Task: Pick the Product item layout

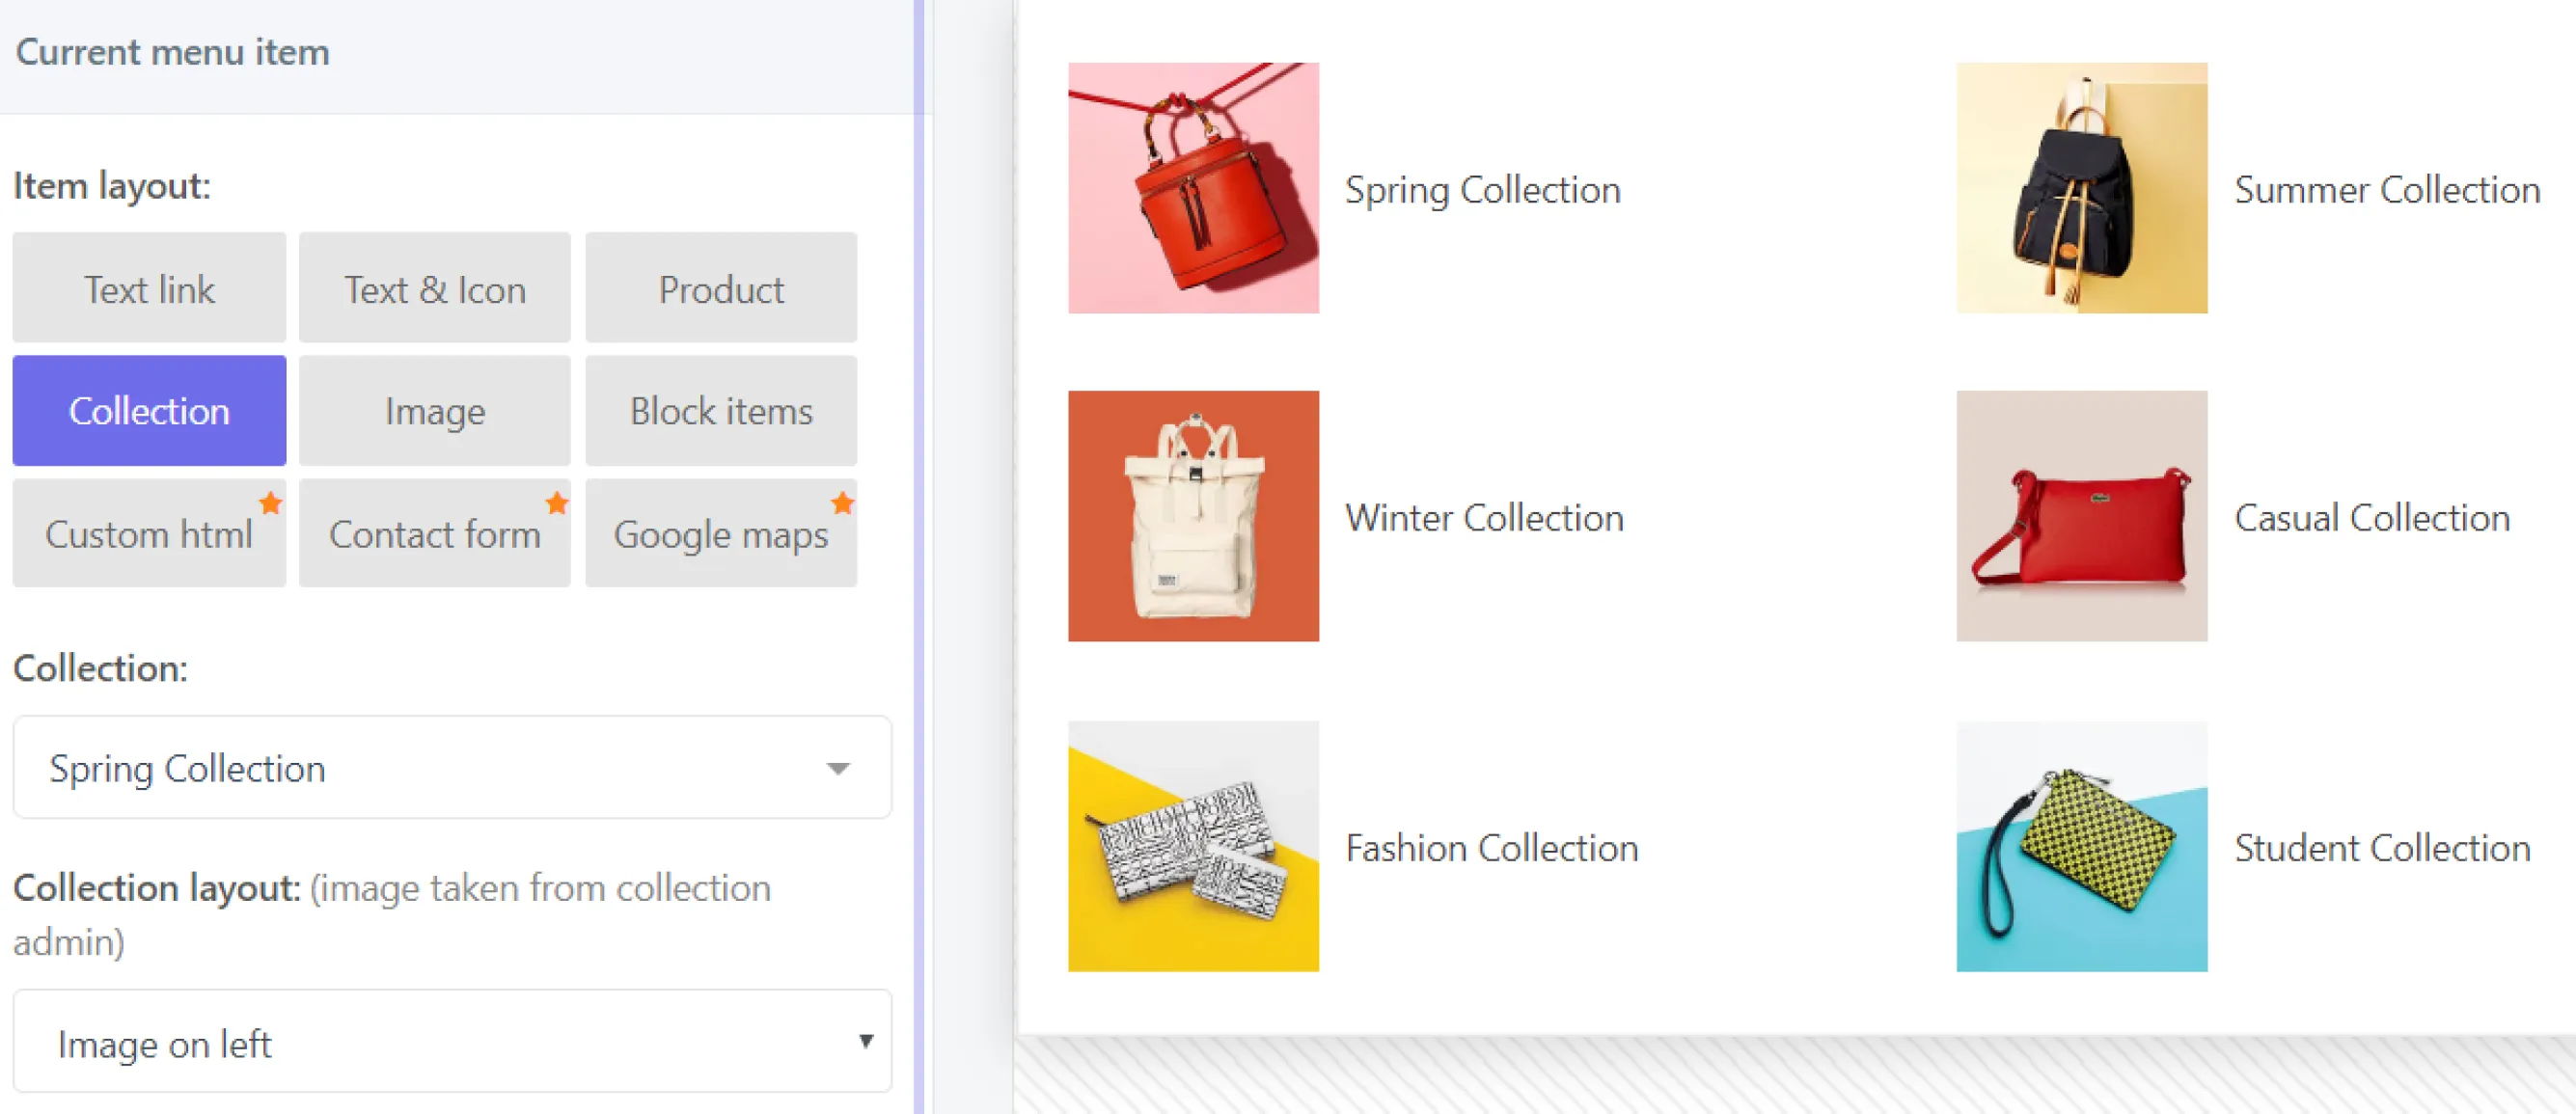Action: pyautogui.click(x=721, y=288)
